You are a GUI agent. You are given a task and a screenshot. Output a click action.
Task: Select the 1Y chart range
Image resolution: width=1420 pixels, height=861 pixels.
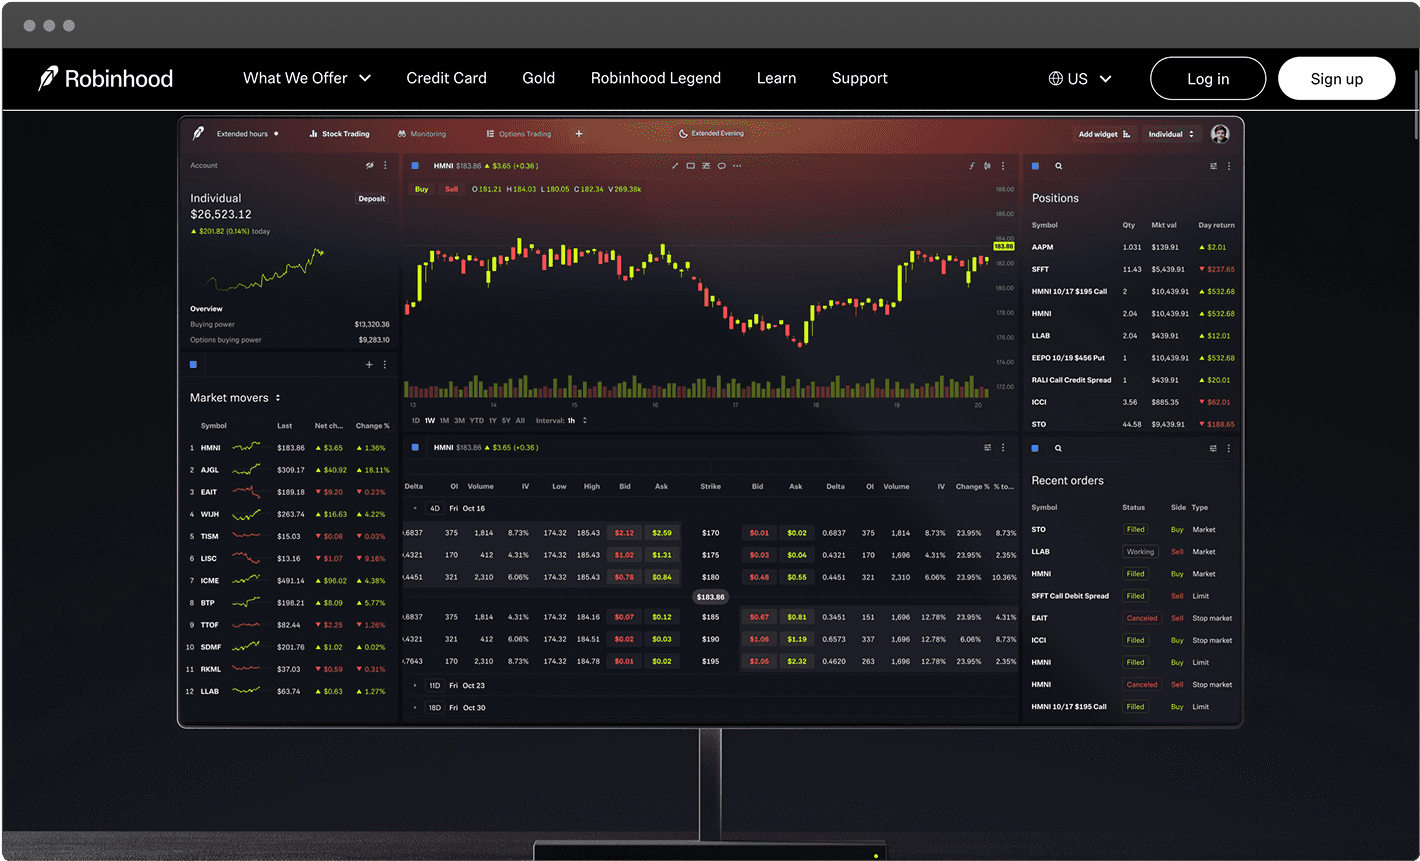click(492, 420)
